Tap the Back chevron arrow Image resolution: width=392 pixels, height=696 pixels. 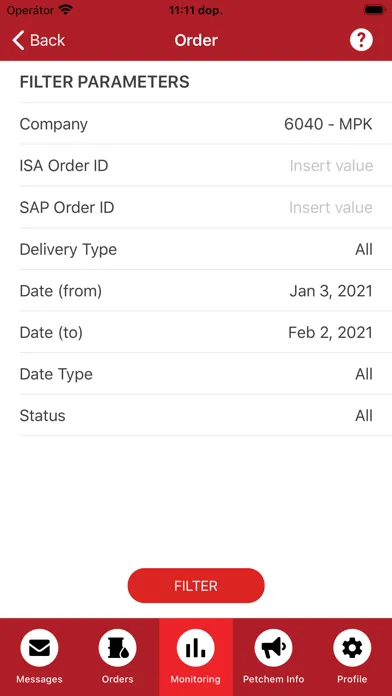(x=18, y=40)
